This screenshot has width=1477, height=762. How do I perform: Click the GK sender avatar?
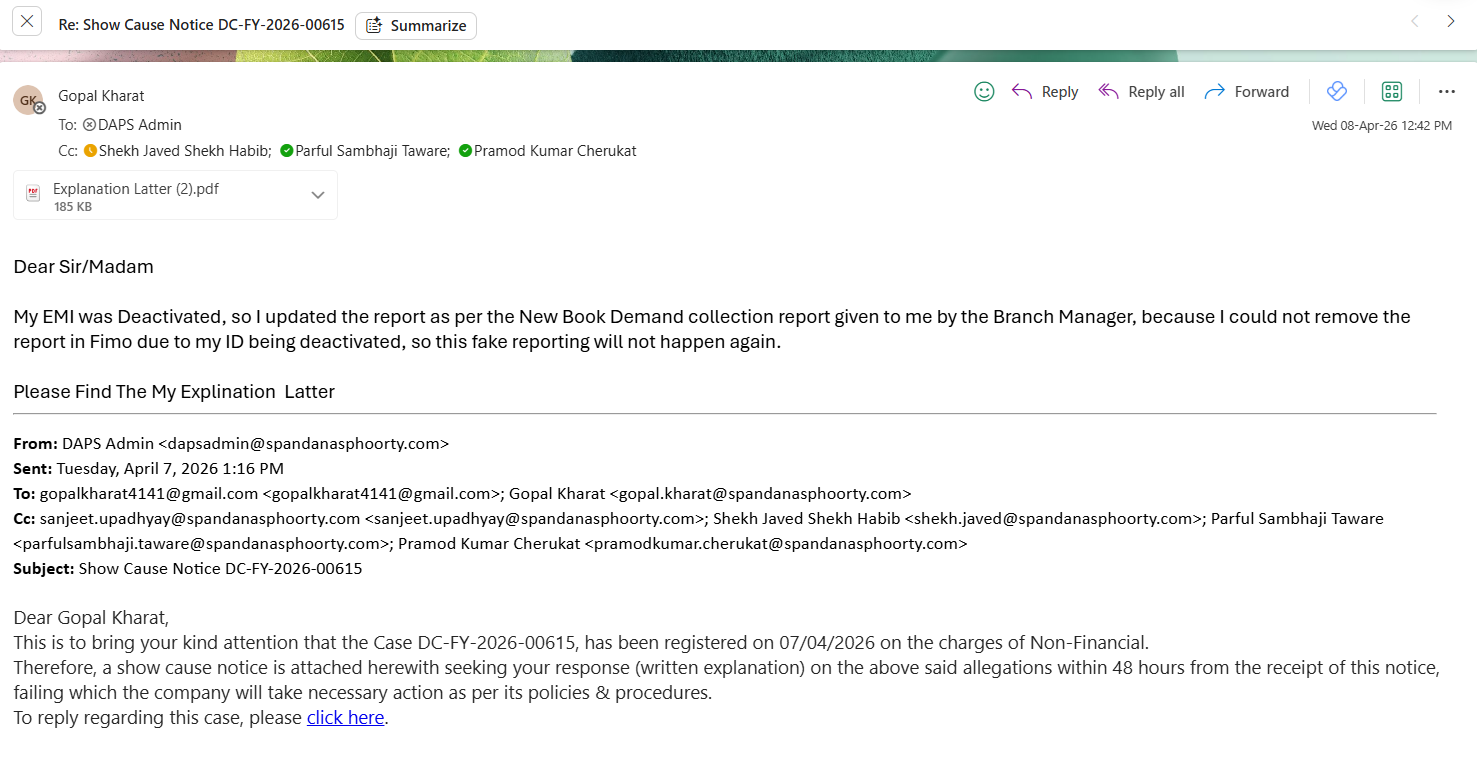coord(28,100)
